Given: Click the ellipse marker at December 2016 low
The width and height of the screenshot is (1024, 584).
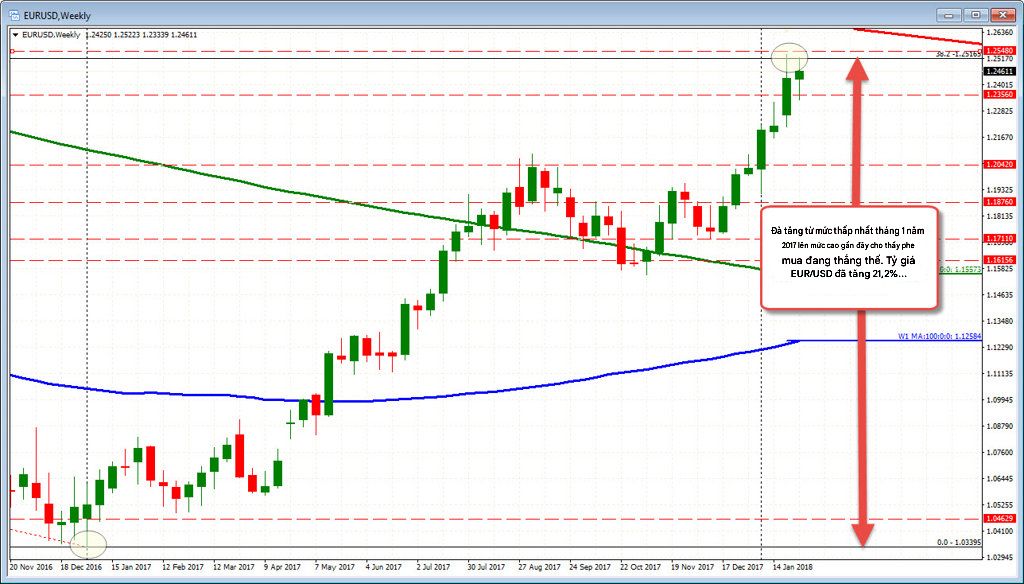Looking at the screenshot, I should (88, 543).
